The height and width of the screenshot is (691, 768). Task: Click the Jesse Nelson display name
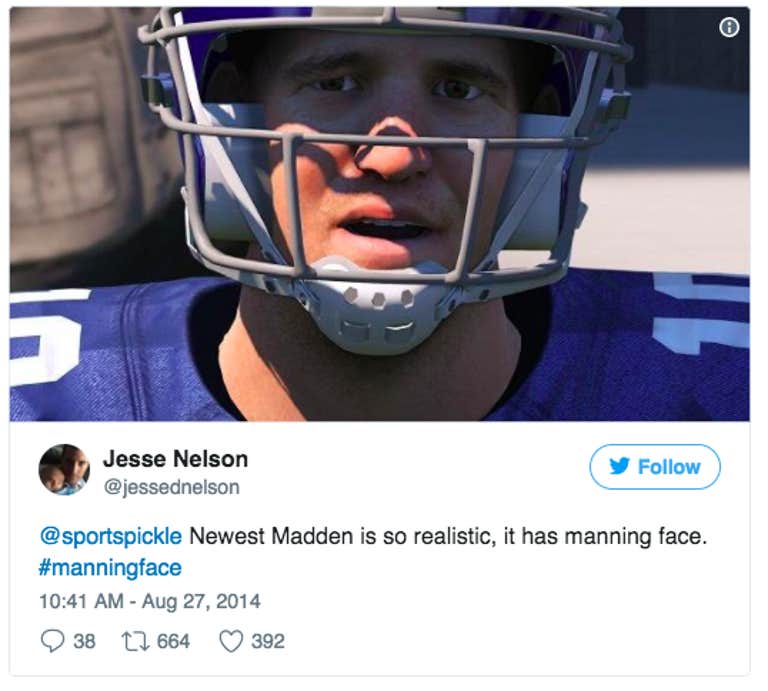[x=175, y=459]
